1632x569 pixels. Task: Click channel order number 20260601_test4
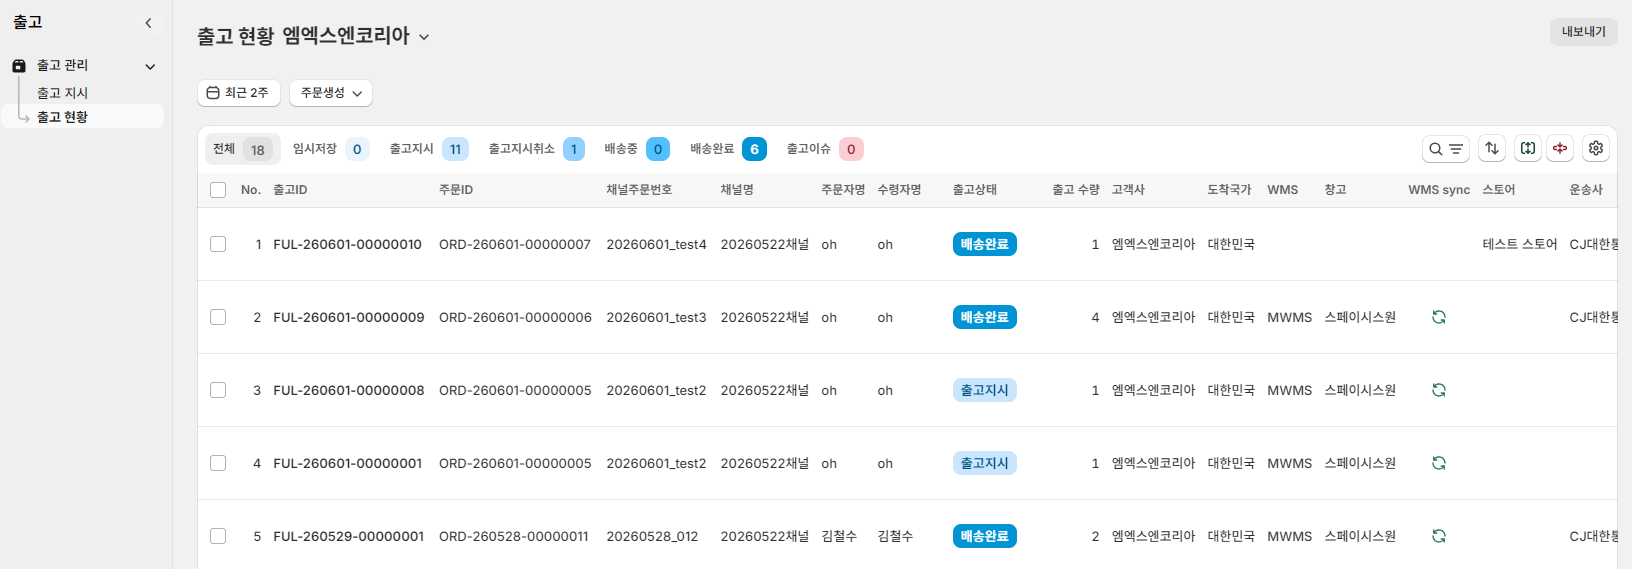click(x=656, y=244)
